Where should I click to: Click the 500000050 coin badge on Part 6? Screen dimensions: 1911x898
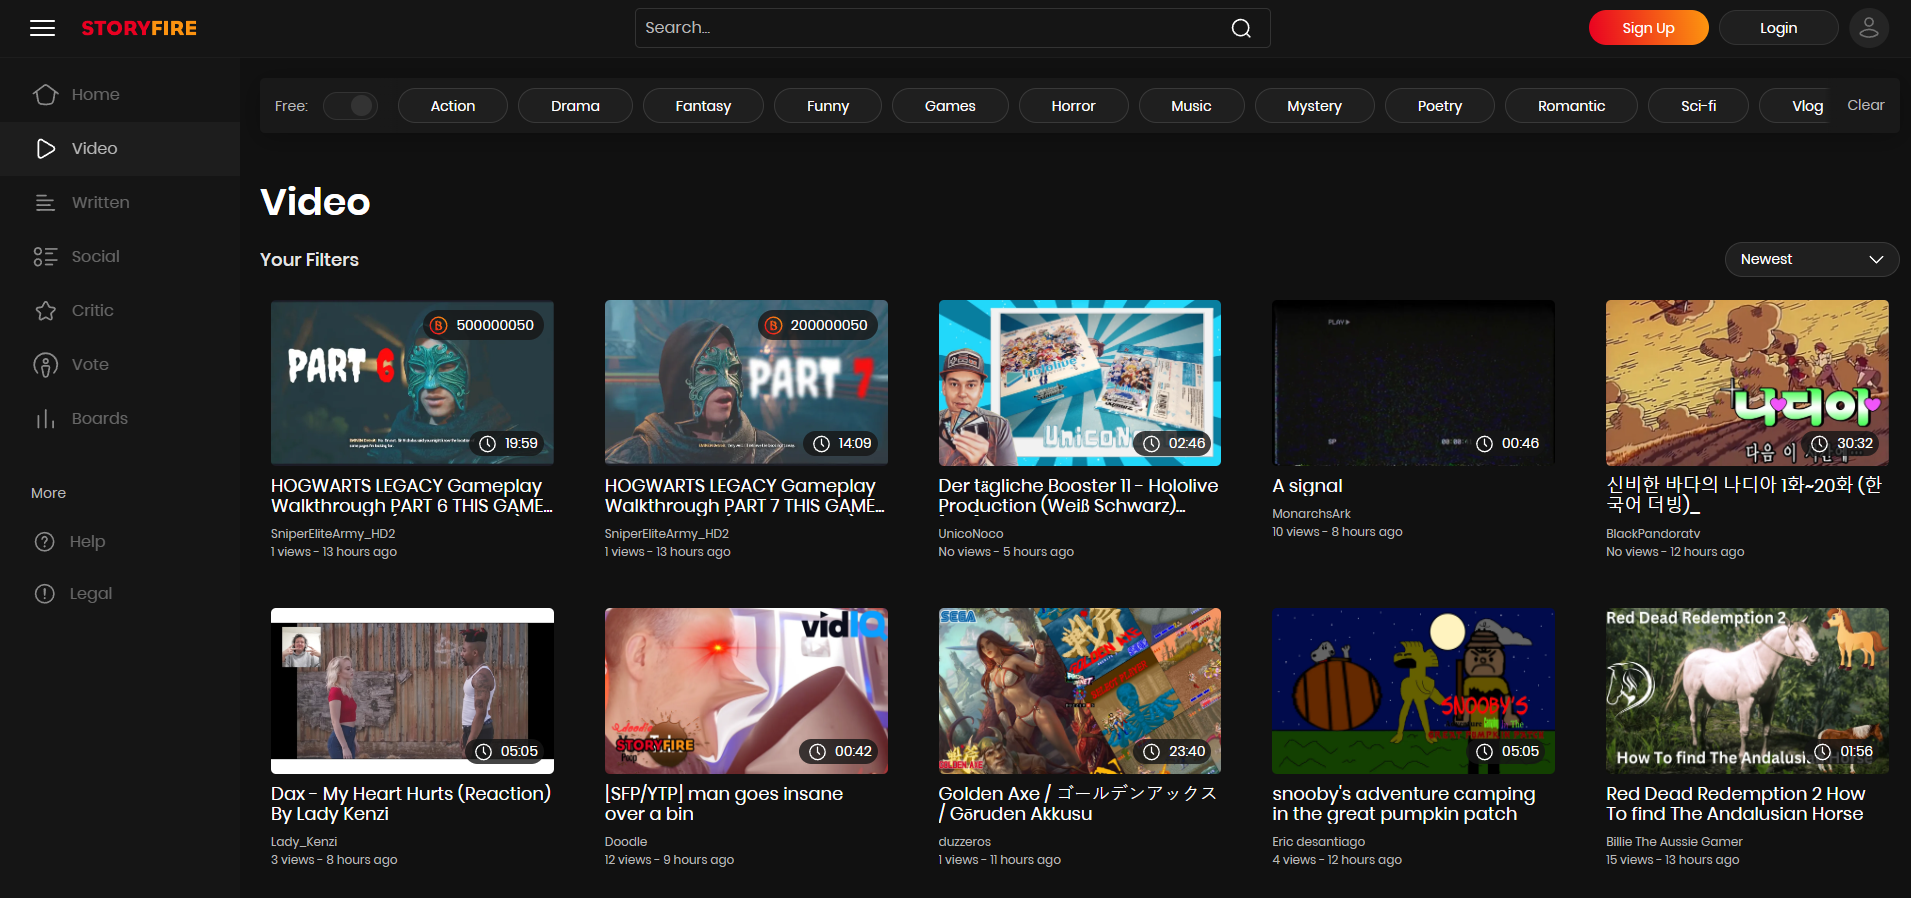click(x=484, y=325)
